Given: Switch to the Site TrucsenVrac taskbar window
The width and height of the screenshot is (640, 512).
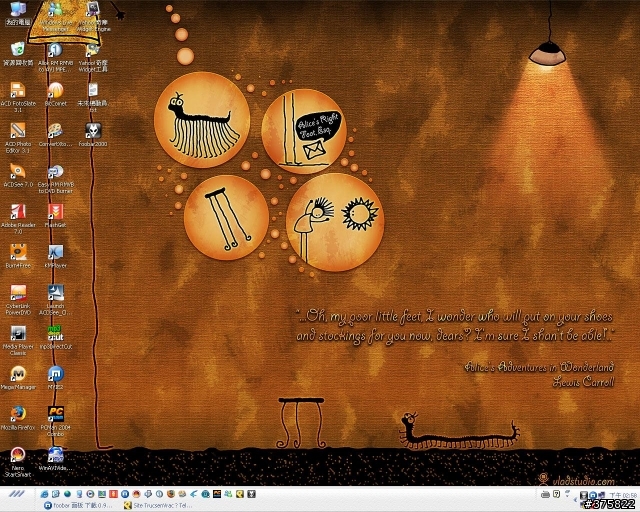Looking at the screenshot, I should point(158,505).
